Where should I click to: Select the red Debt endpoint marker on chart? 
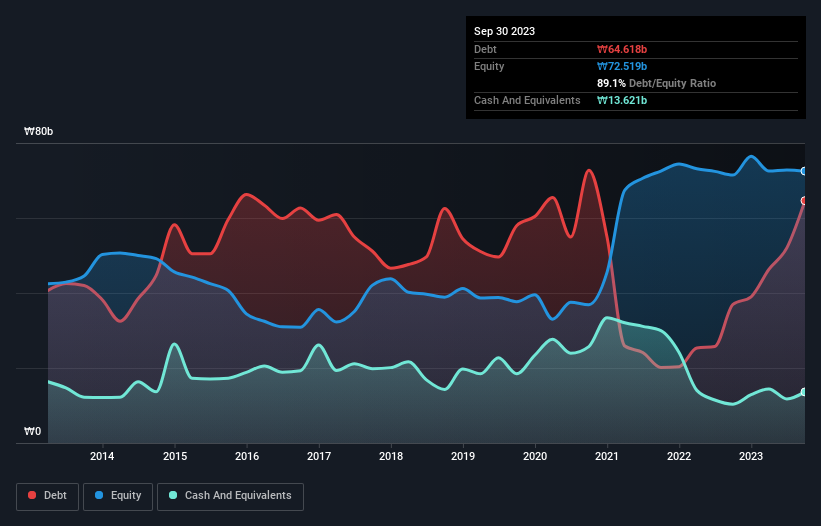pos(804,201)
